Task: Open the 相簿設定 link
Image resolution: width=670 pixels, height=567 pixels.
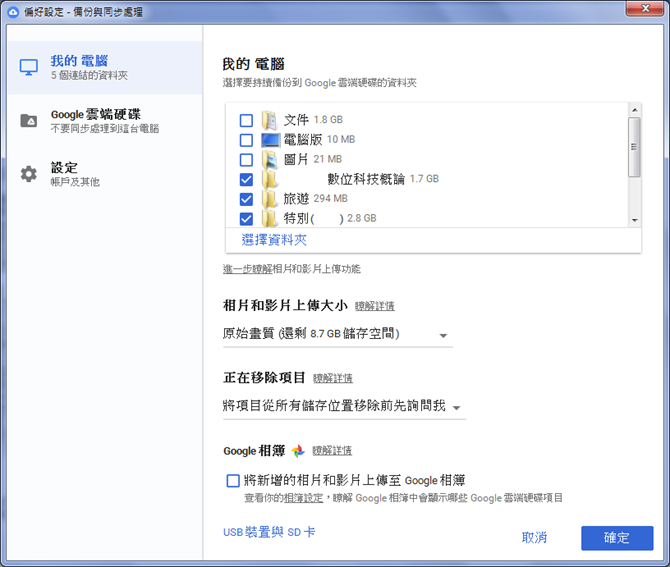Action: point(303,498)
